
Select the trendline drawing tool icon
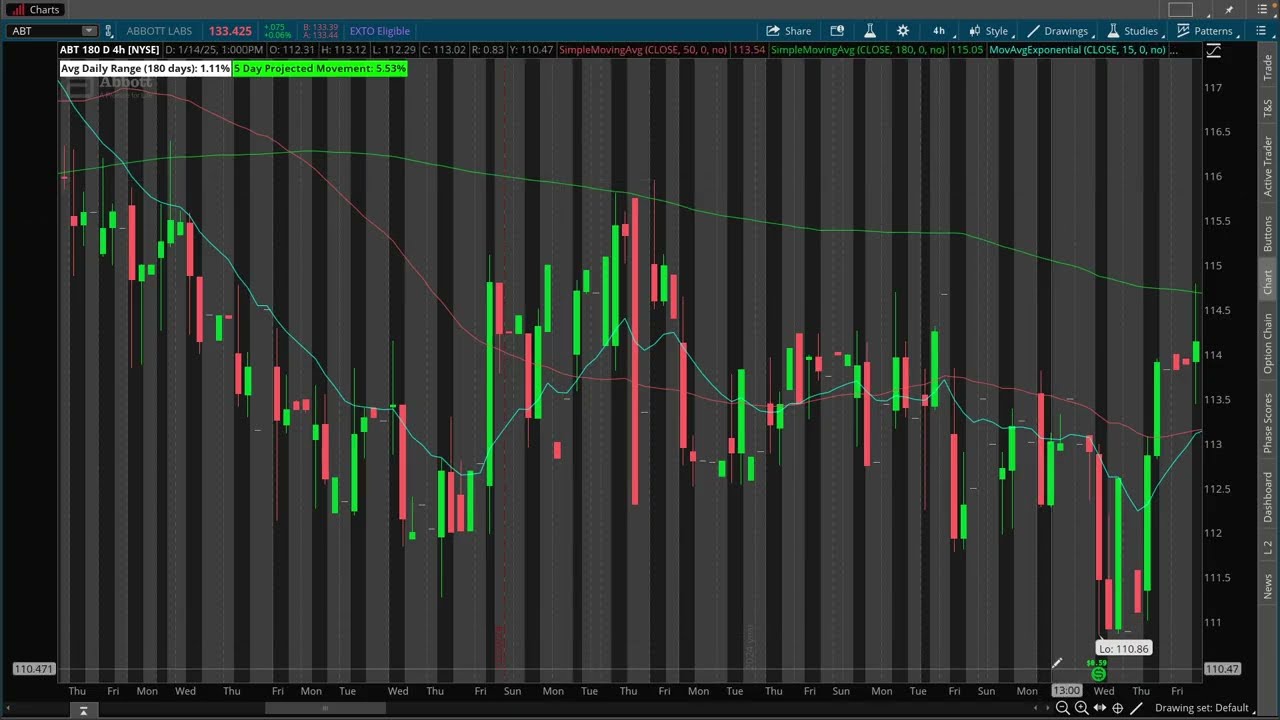point(1136,708)
